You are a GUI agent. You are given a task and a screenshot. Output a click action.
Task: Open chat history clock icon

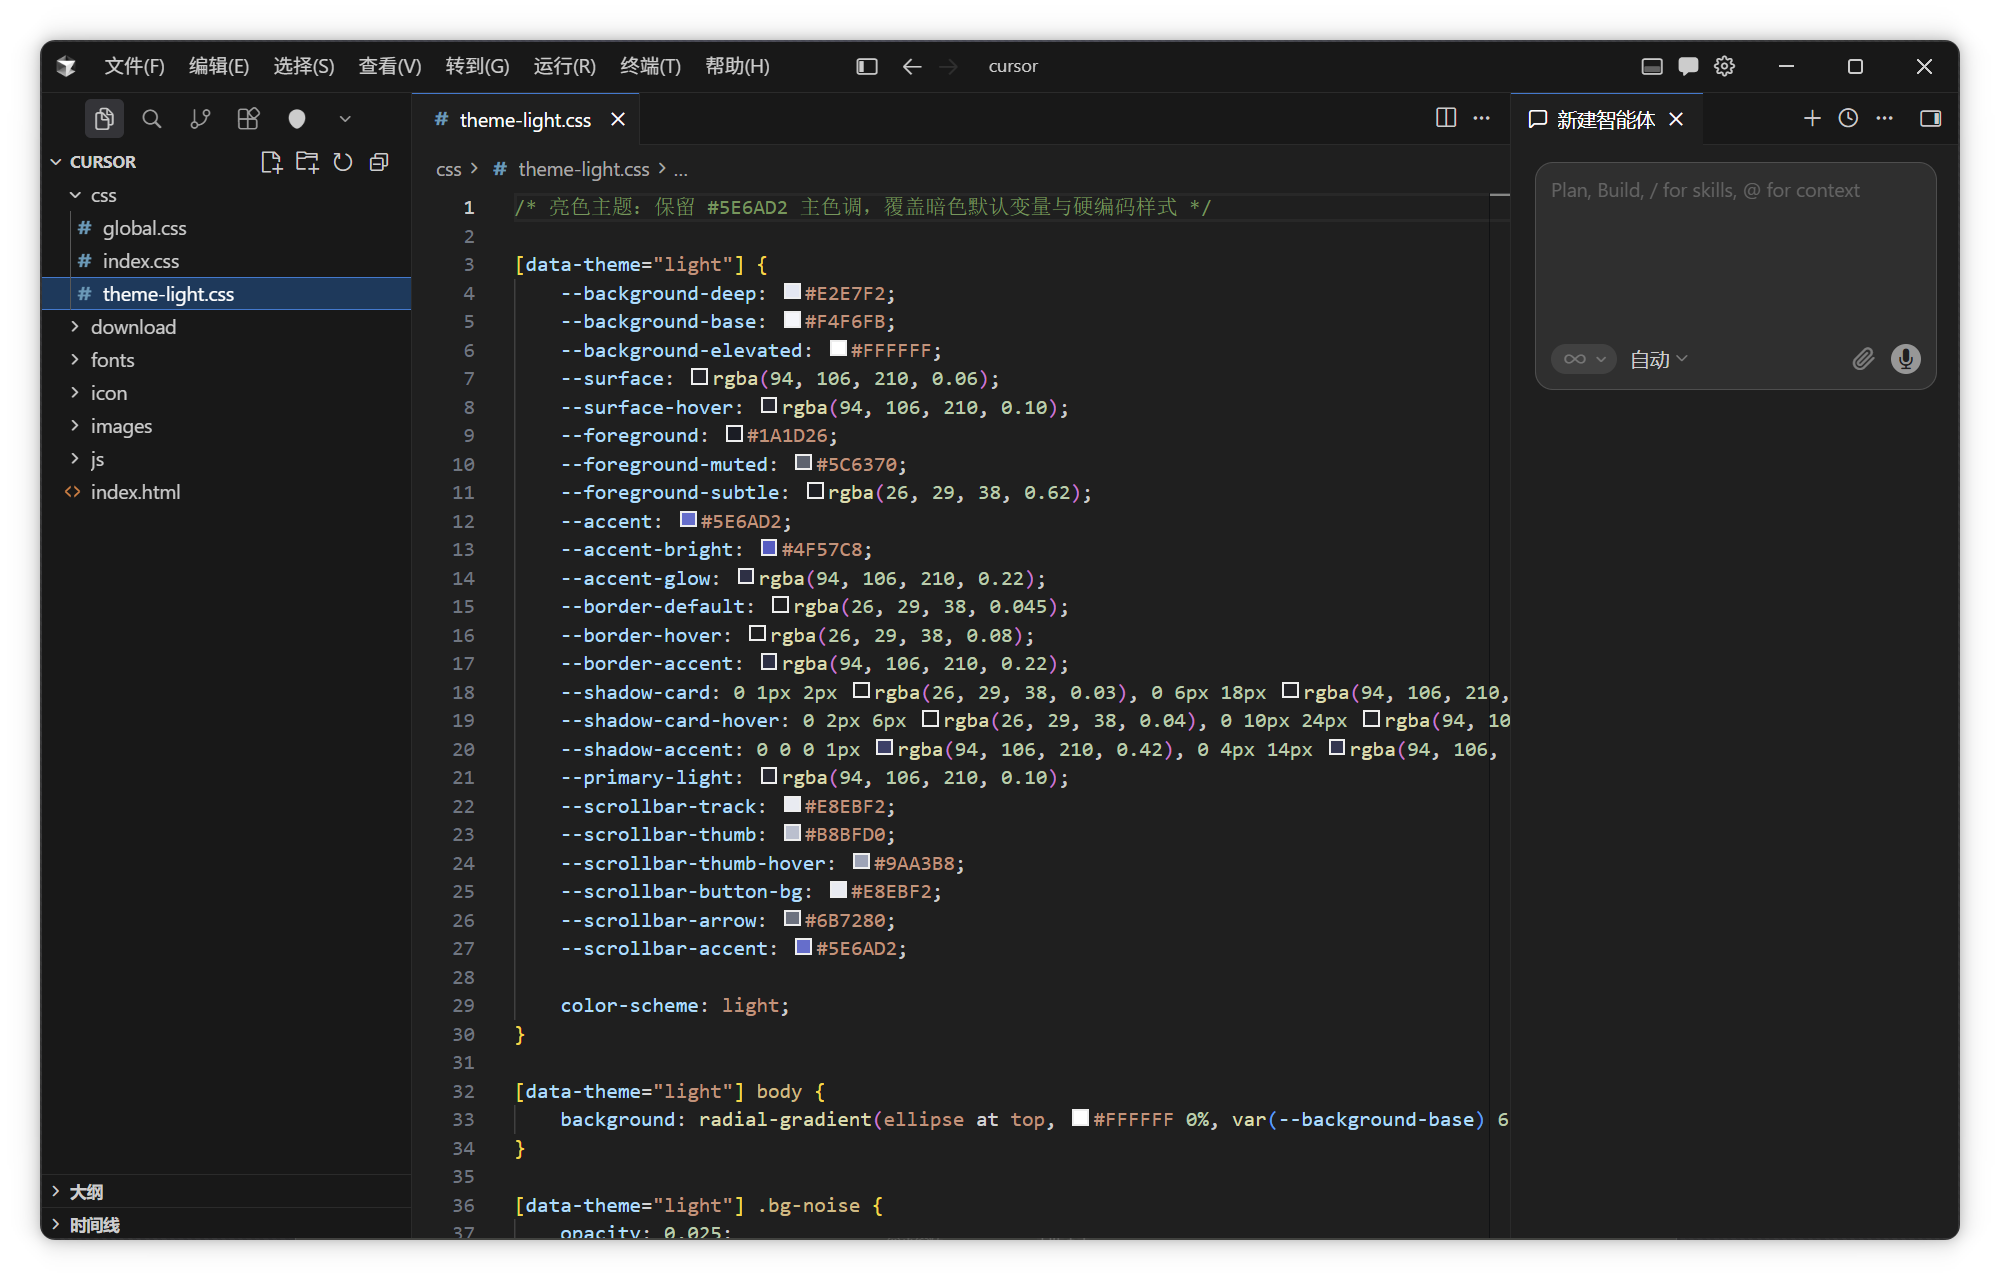tap(1848, 118)
